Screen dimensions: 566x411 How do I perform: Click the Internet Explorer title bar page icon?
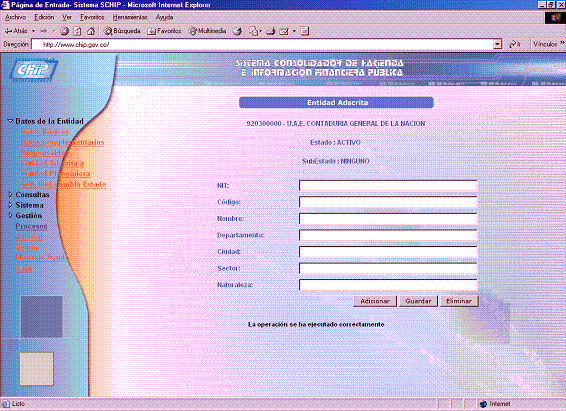click(x=5, y=5)
